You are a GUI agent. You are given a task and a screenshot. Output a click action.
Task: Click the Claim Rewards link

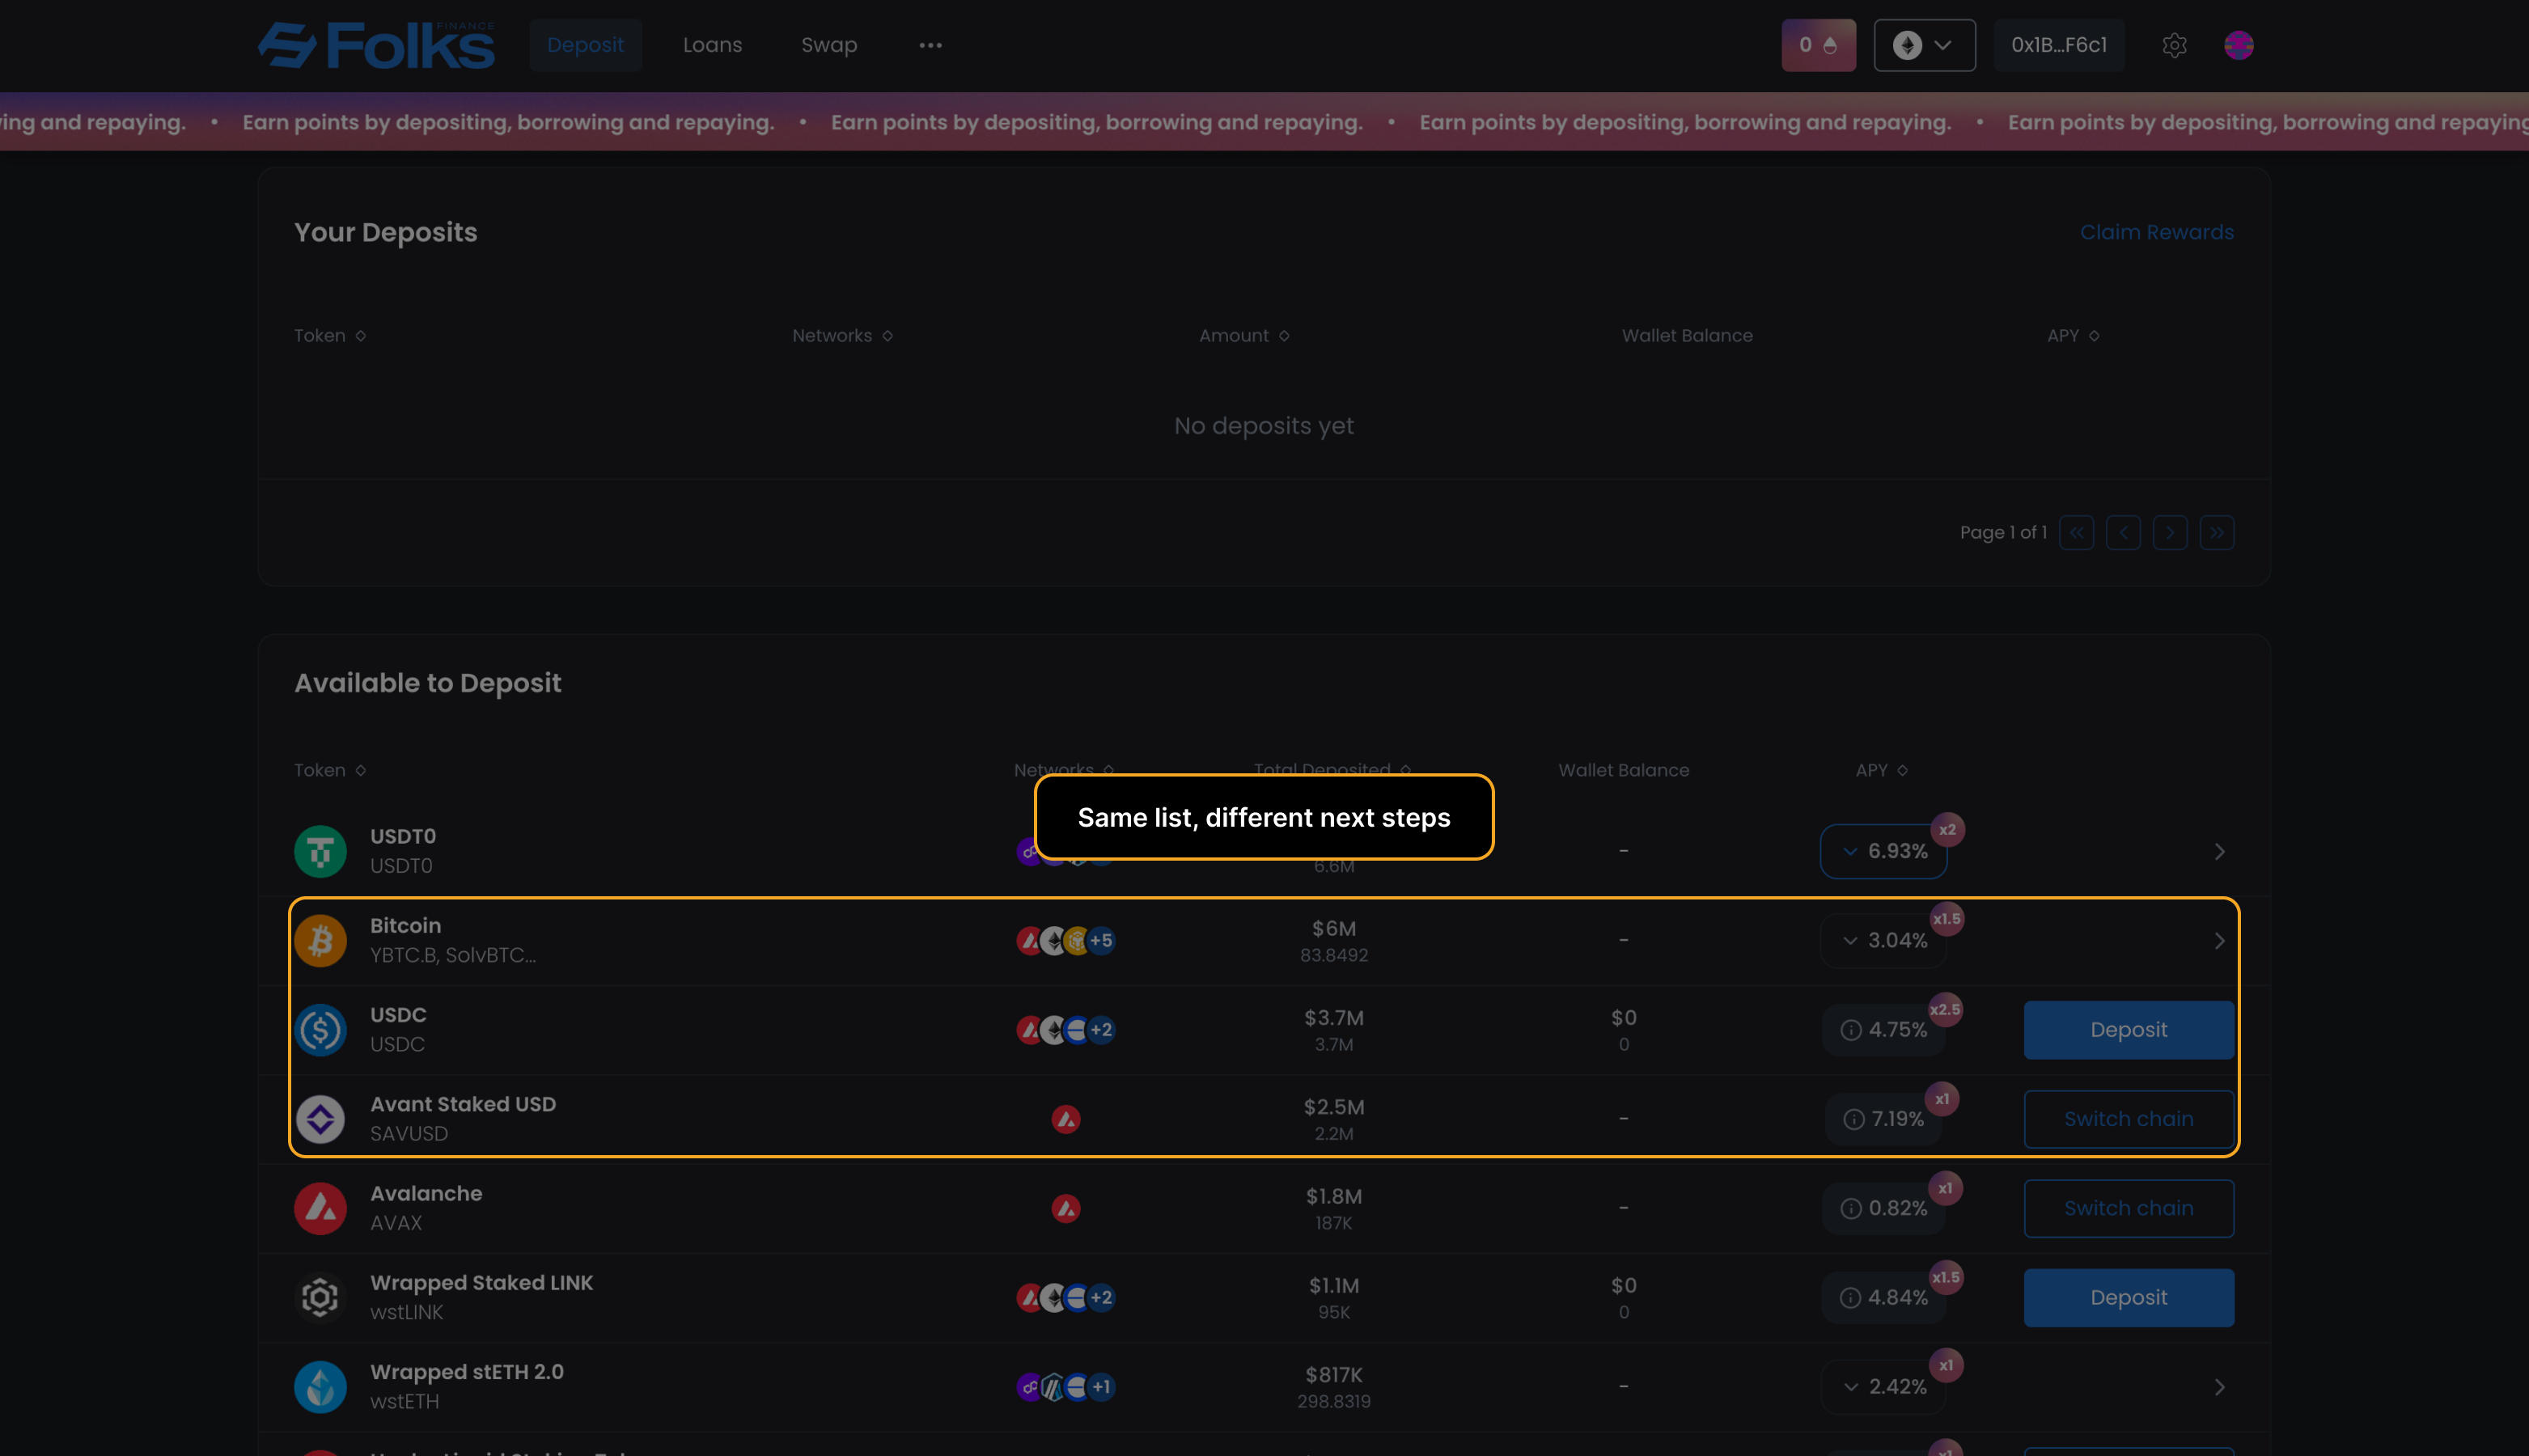pos(2156,232)
